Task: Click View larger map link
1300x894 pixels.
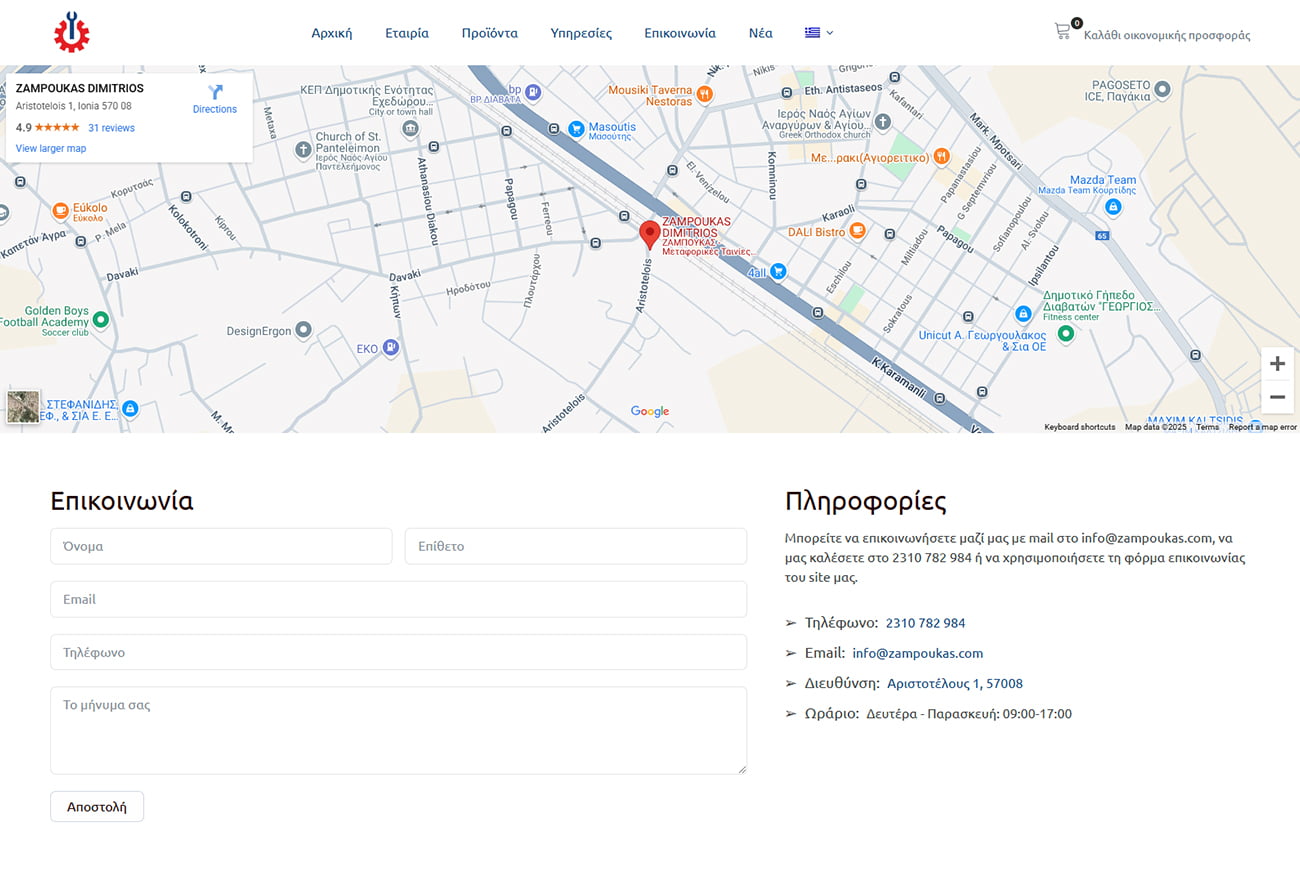Action: tap(51, 148)
